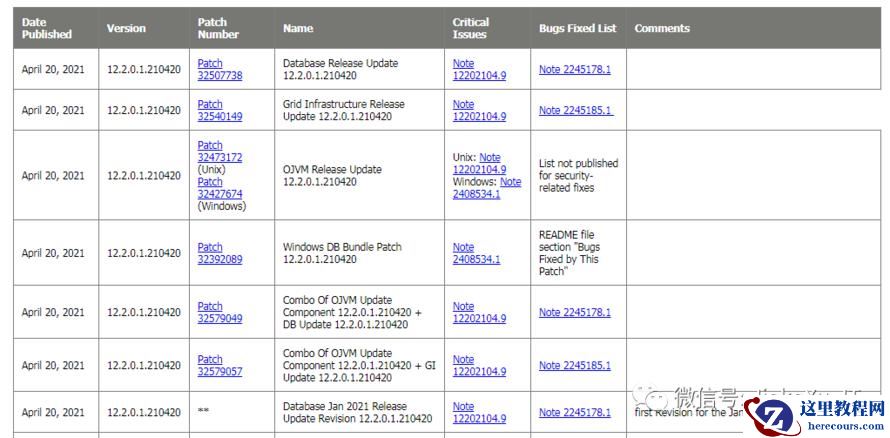Viewport: 890px width, 438px height.
Task: Select the 'Database Release Update 12.2.0.1.210420' name cell
Action: (360, 69)
